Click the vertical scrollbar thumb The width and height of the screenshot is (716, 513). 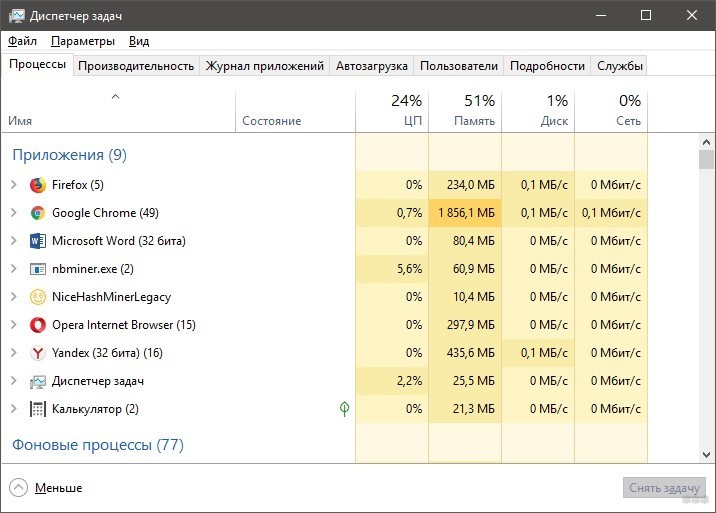[706, 160]
